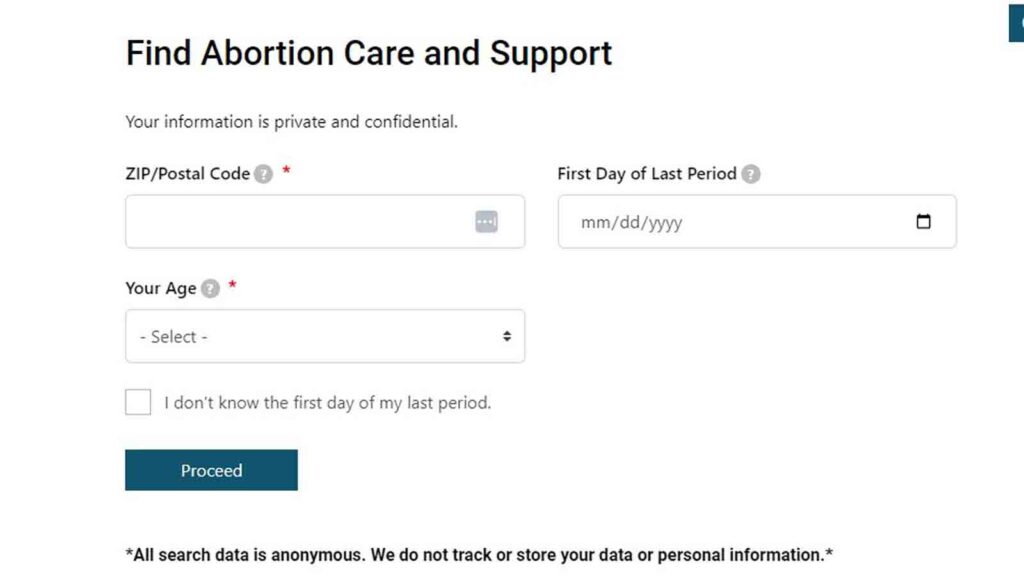Click the ZIP/Postal Code help question-mark icon
1024x576 pixels.
point(263,174)
